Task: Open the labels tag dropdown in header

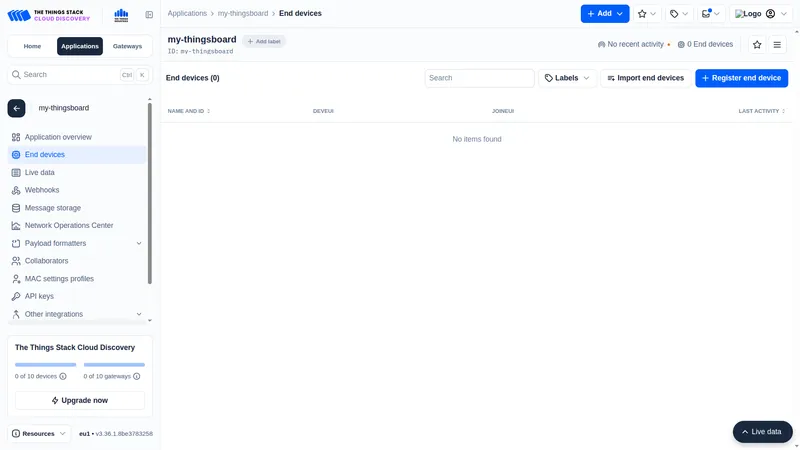Action: pos(679,14)
